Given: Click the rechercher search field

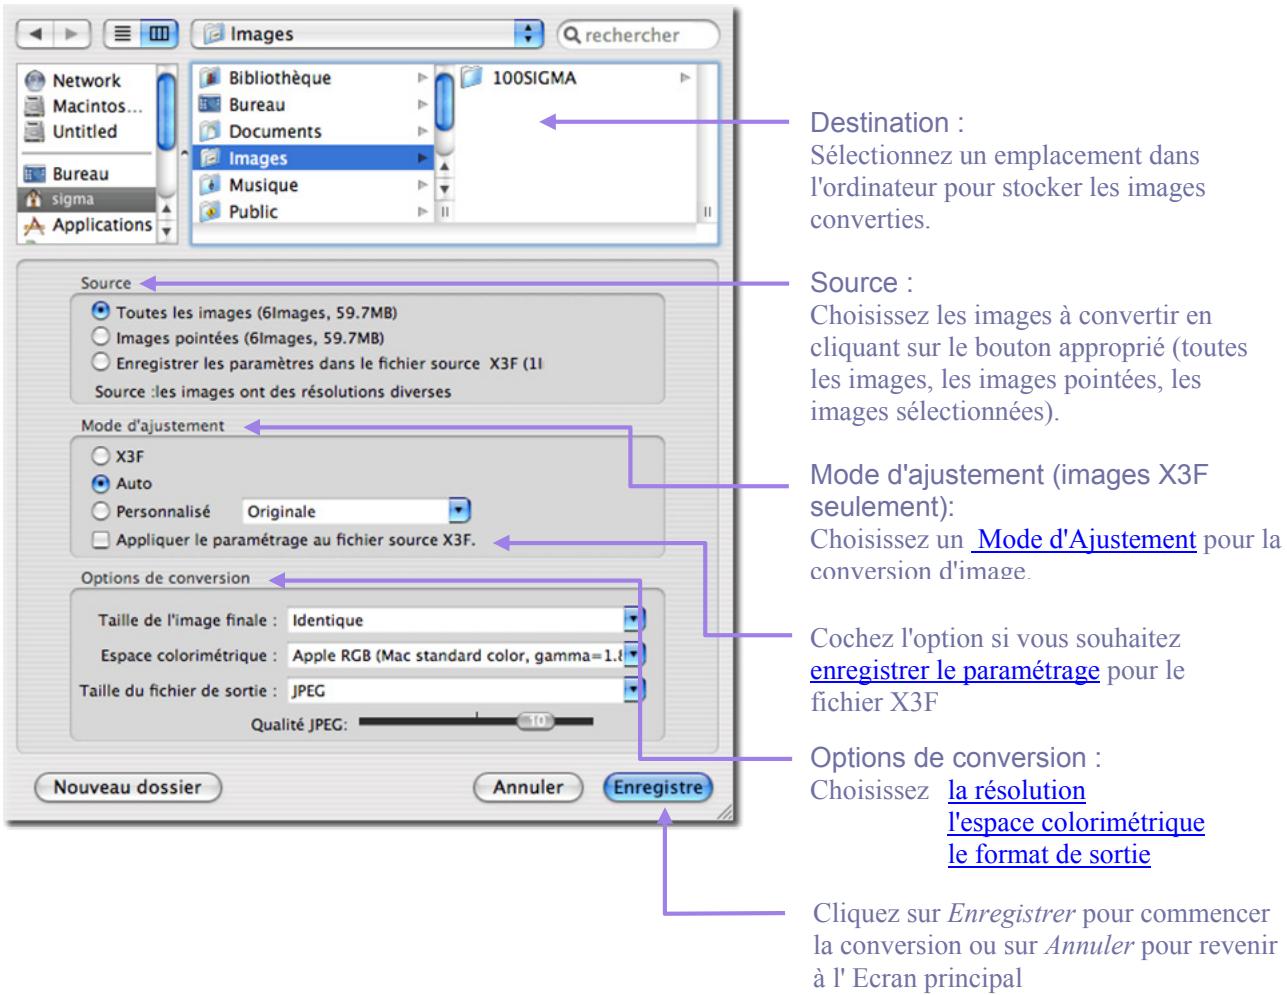Looking at the screenshot, I should tap(638, 35).
